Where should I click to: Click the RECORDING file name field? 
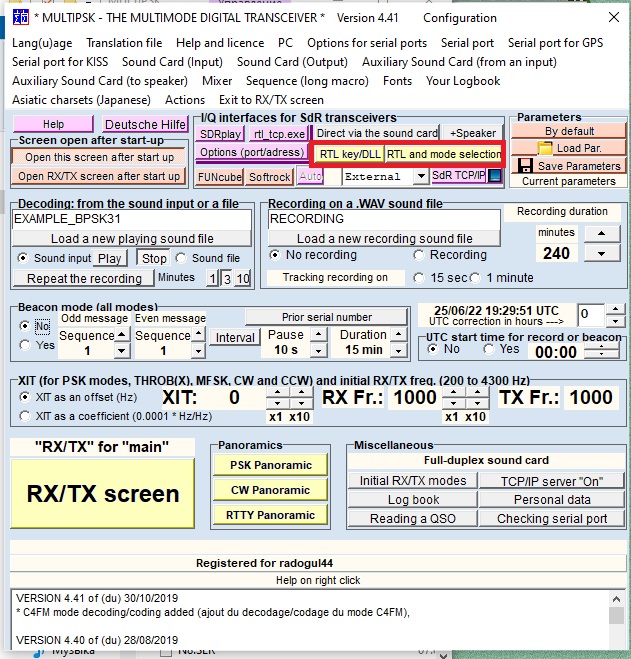point(384,219)
